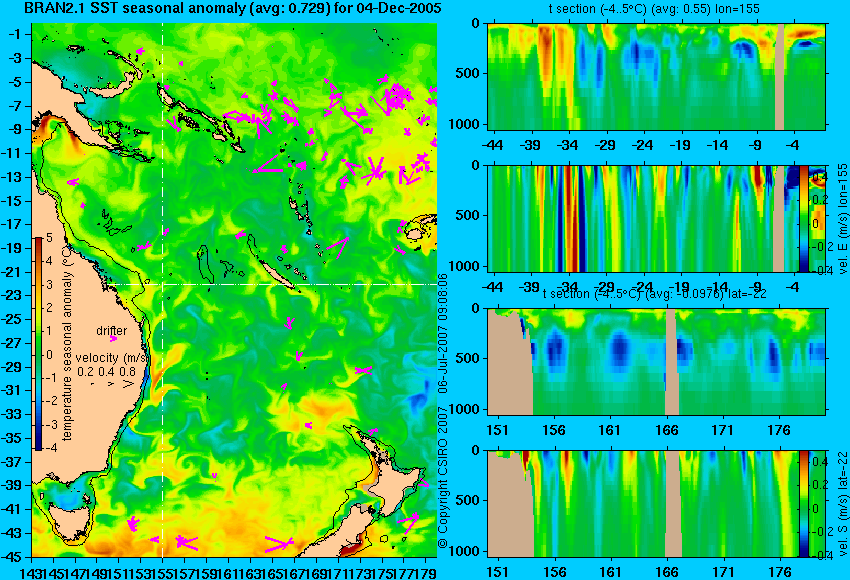Click the '500' depth label of lon=155 temperature section
The height and width of the screenshot is (580, 850).
[468, 73]
